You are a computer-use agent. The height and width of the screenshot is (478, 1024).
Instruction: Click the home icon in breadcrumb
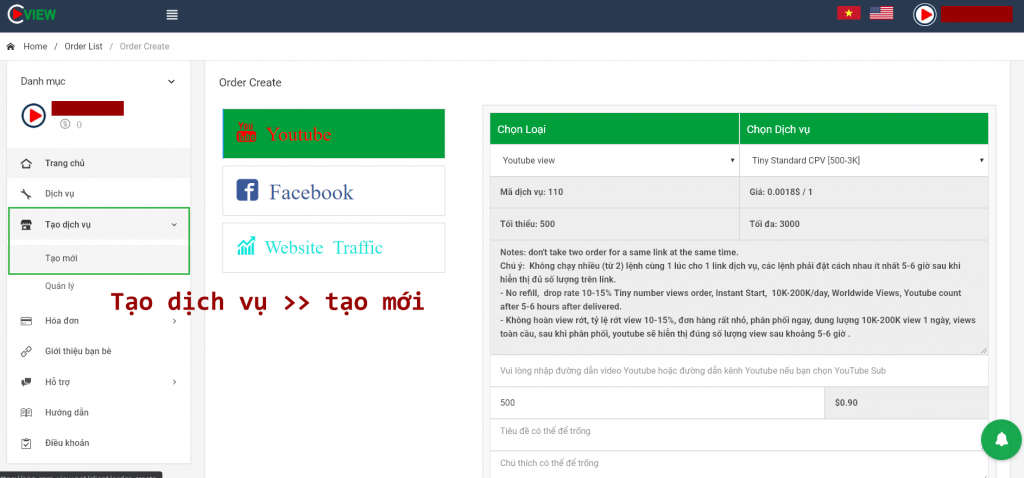(x=10, y=46)
